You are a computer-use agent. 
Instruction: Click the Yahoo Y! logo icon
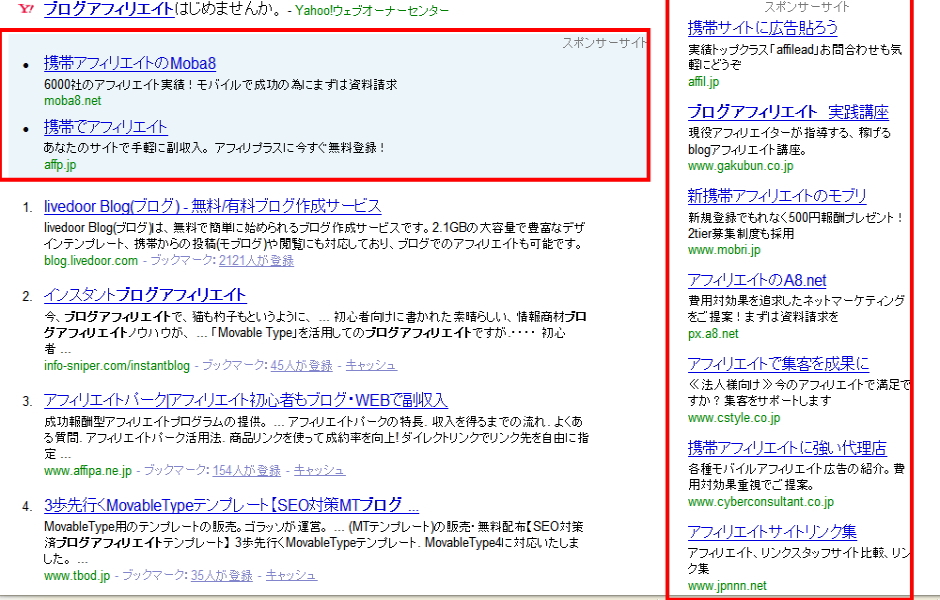click(26, 8)
